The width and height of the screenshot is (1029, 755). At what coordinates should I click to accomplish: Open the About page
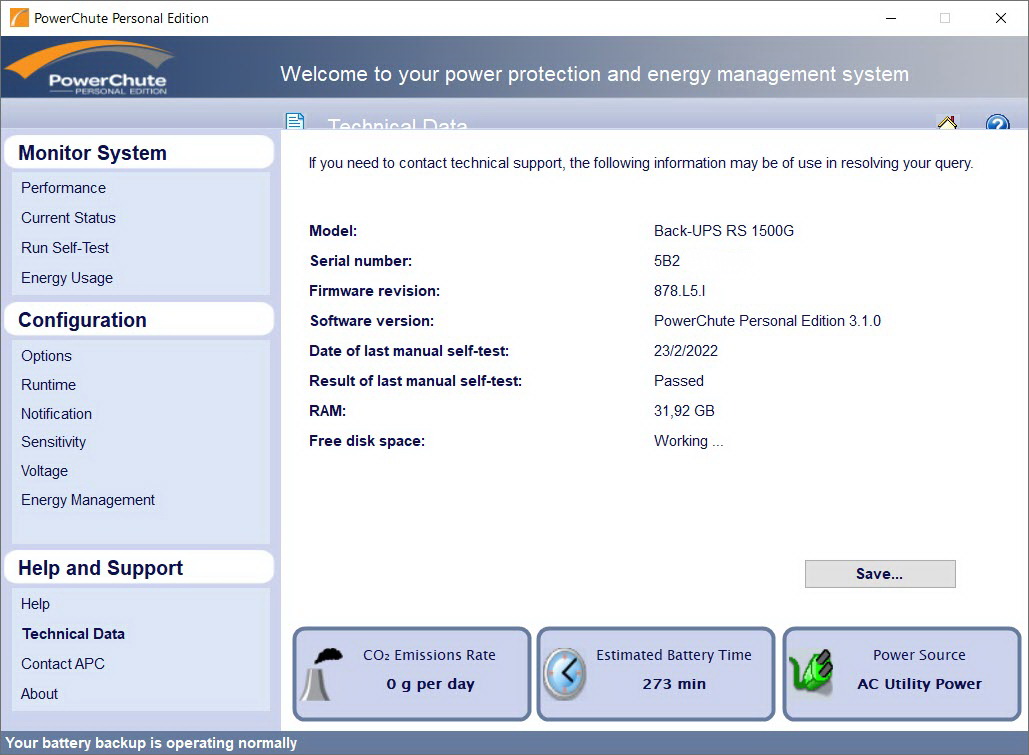pos(39,694)
